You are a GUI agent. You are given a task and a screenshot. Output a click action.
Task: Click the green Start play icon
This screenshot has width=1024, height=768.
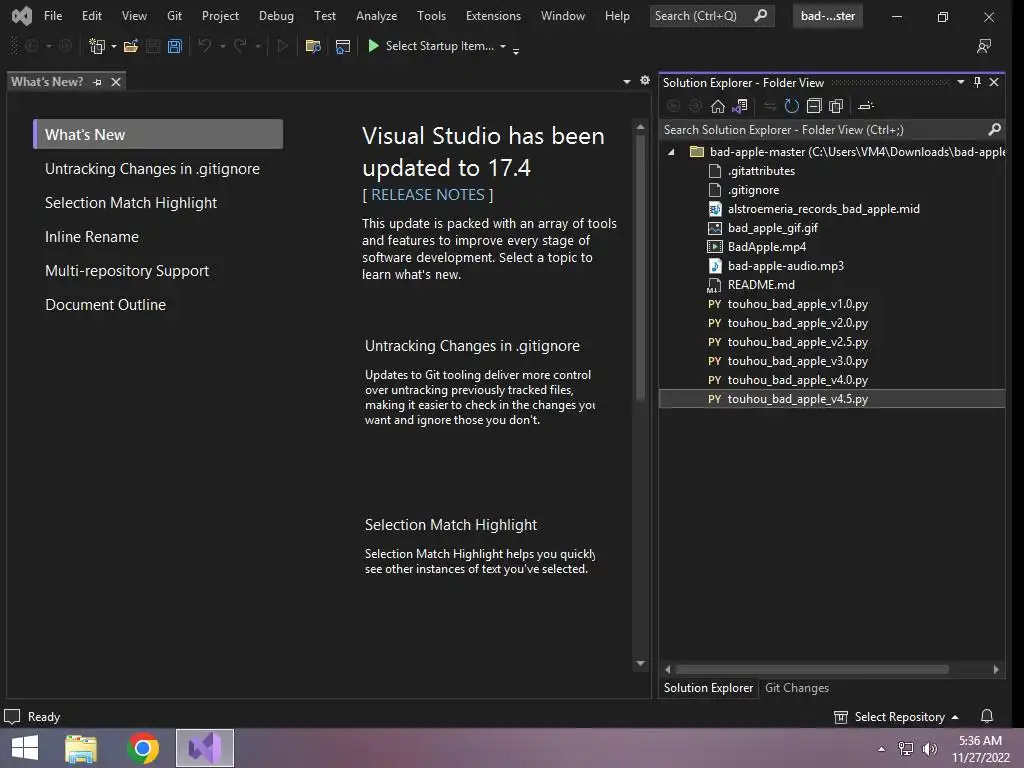[374, 45]
